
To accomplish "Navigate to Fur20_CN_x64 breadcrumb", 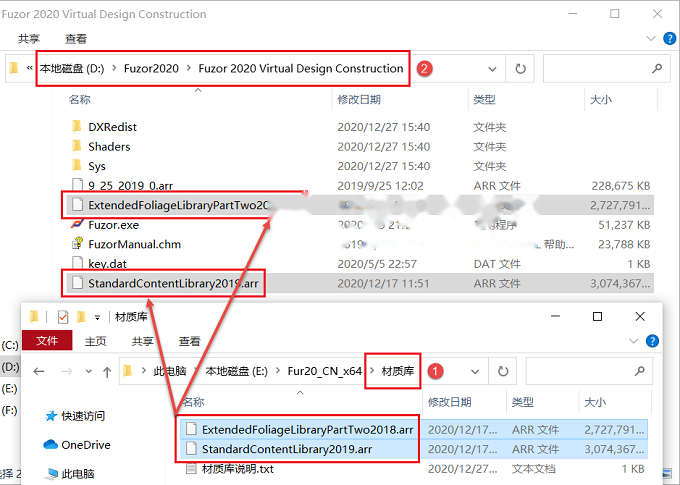I will [324, 371].
